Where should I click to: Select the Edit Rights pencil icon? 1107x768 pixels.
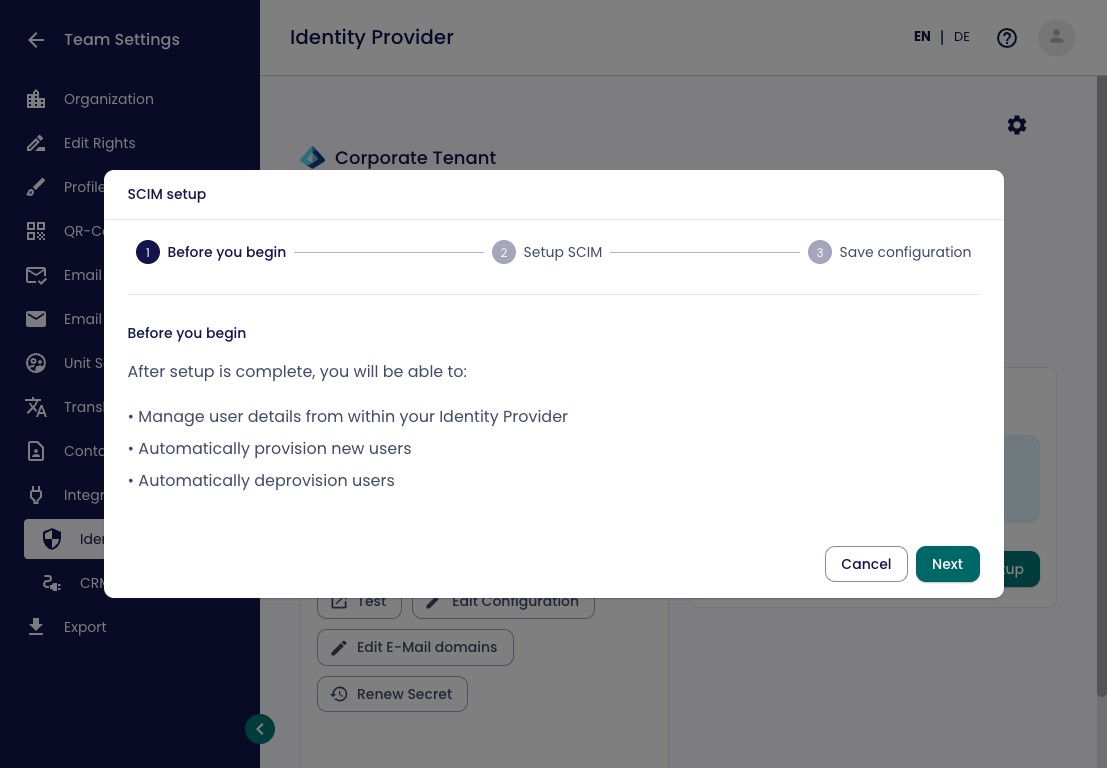point(36,143)
